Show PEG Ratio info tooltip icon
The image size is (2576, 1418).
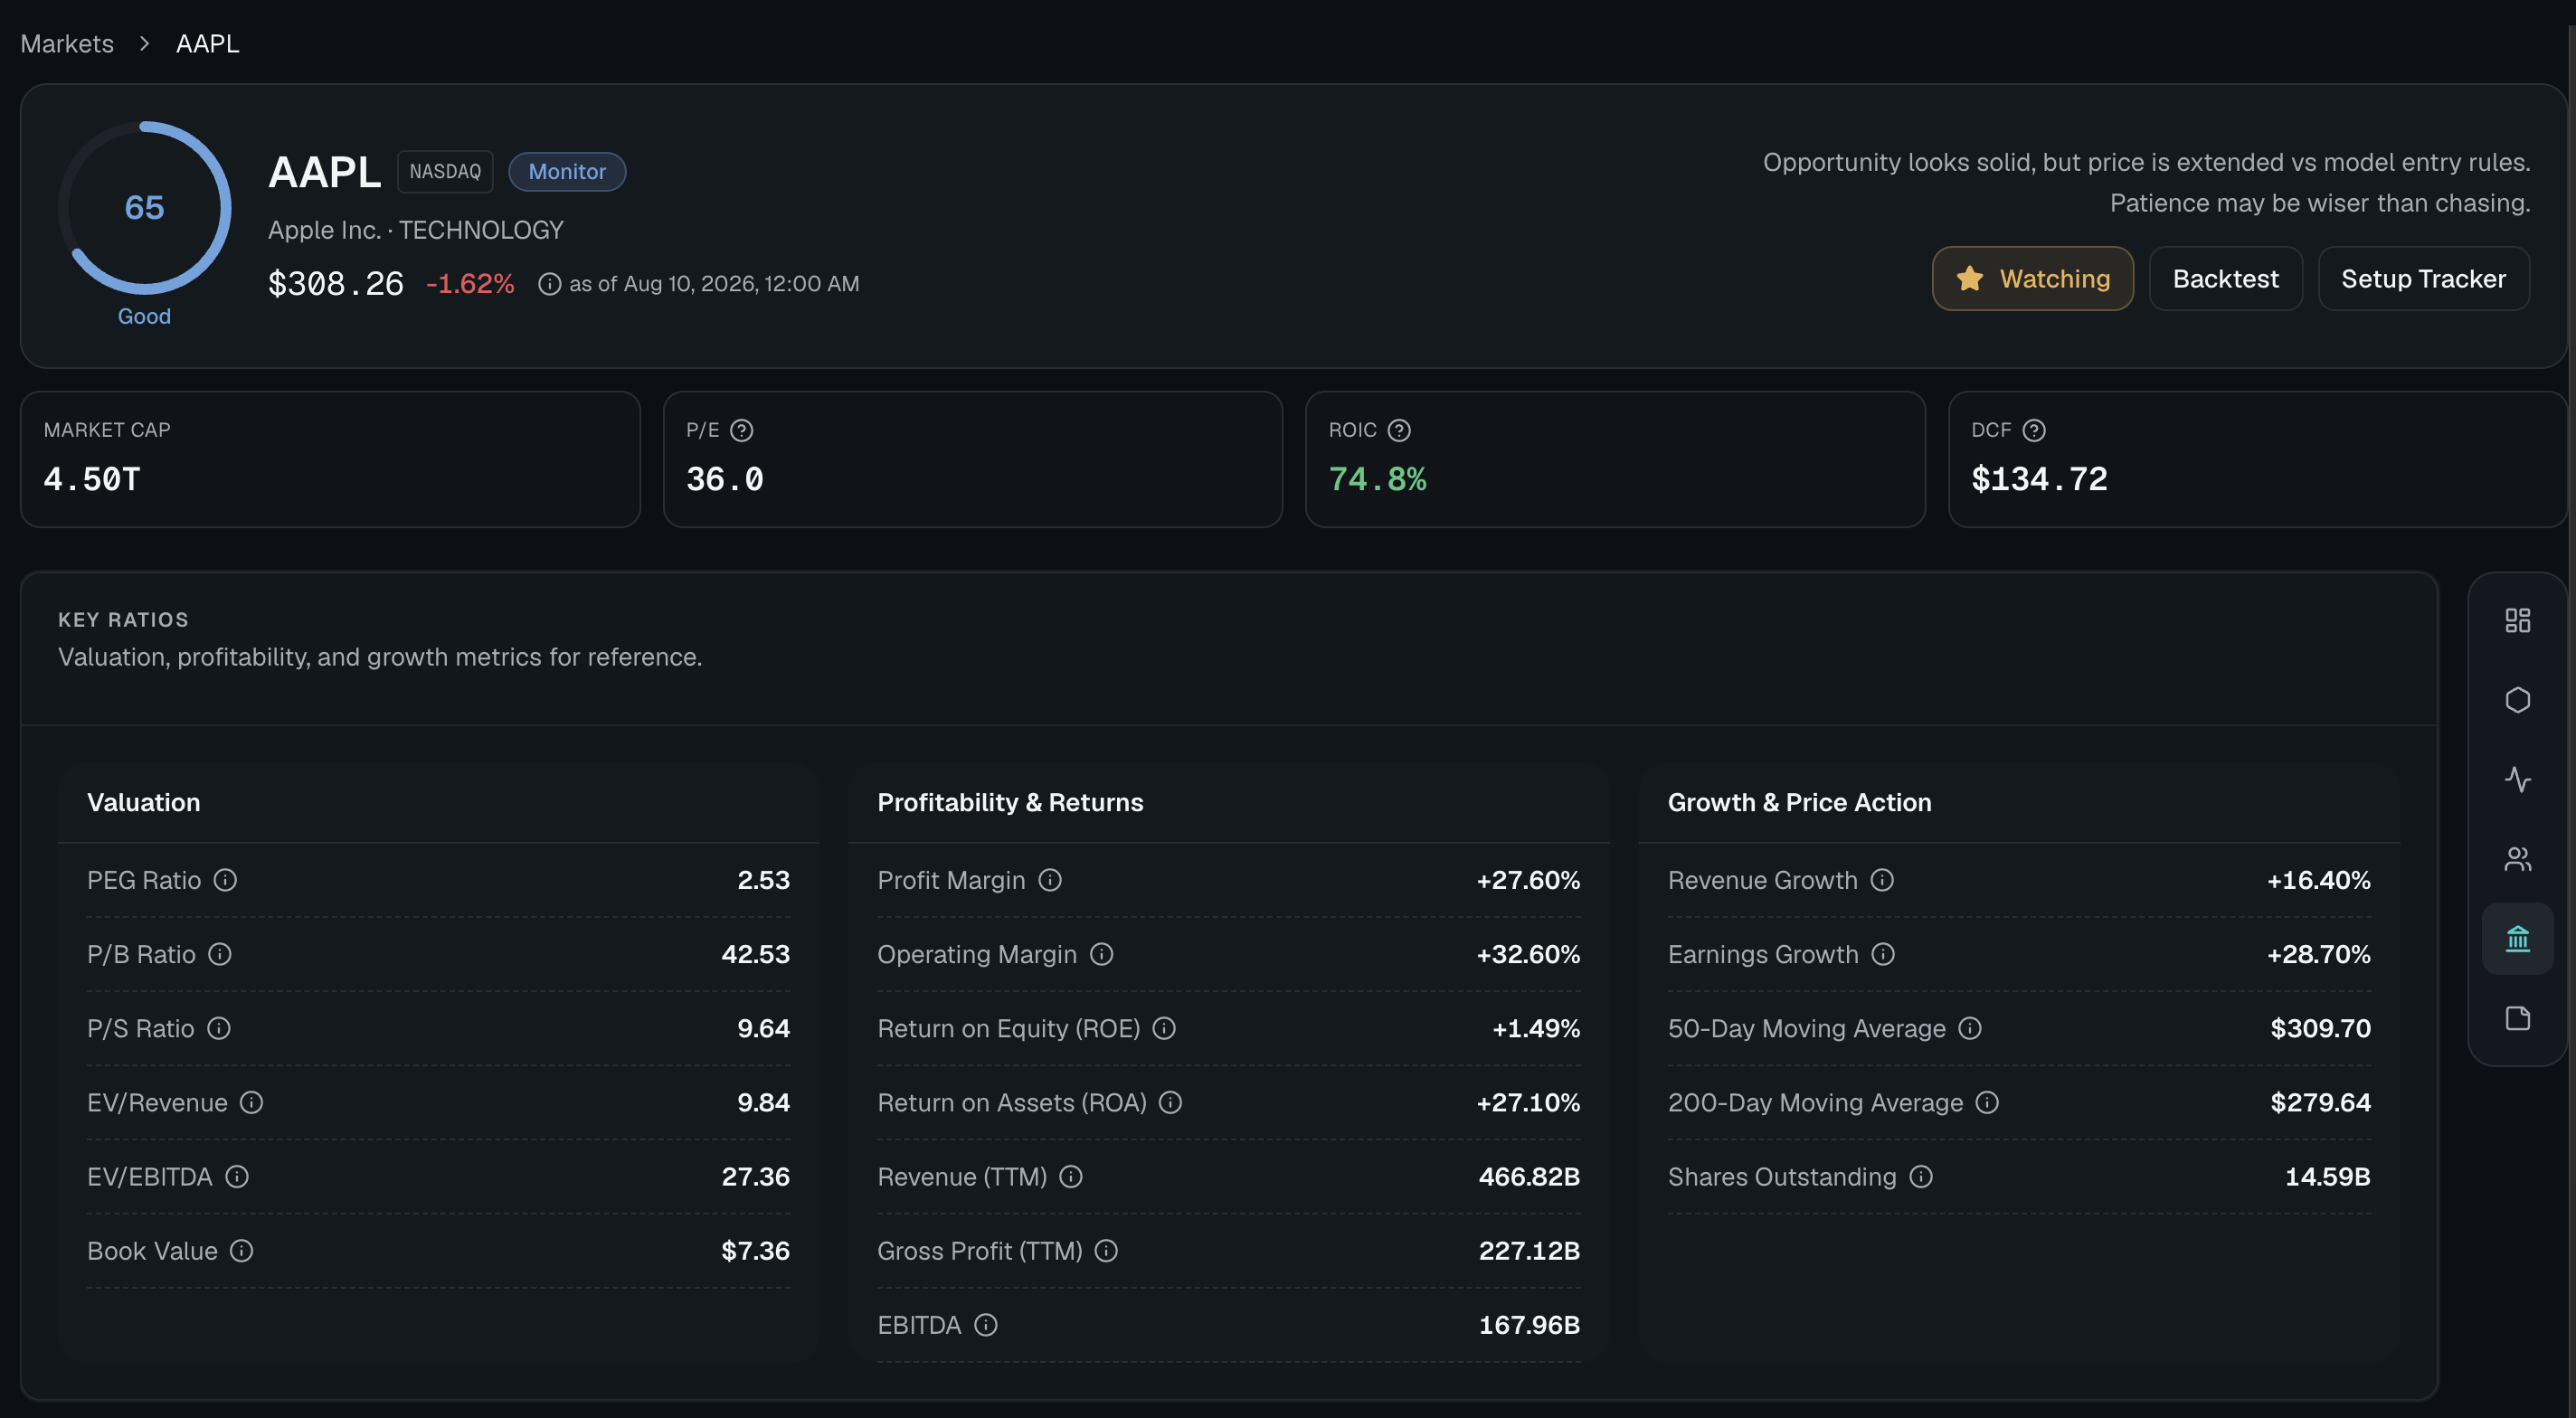226,880
